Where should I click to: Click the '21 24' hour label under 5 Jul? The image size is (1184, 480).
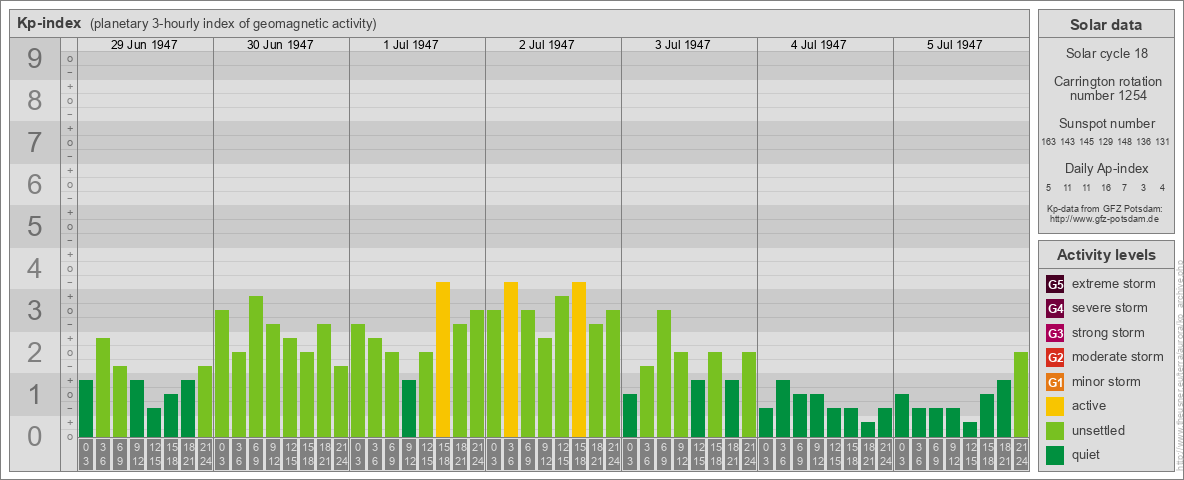point(1021,455)
